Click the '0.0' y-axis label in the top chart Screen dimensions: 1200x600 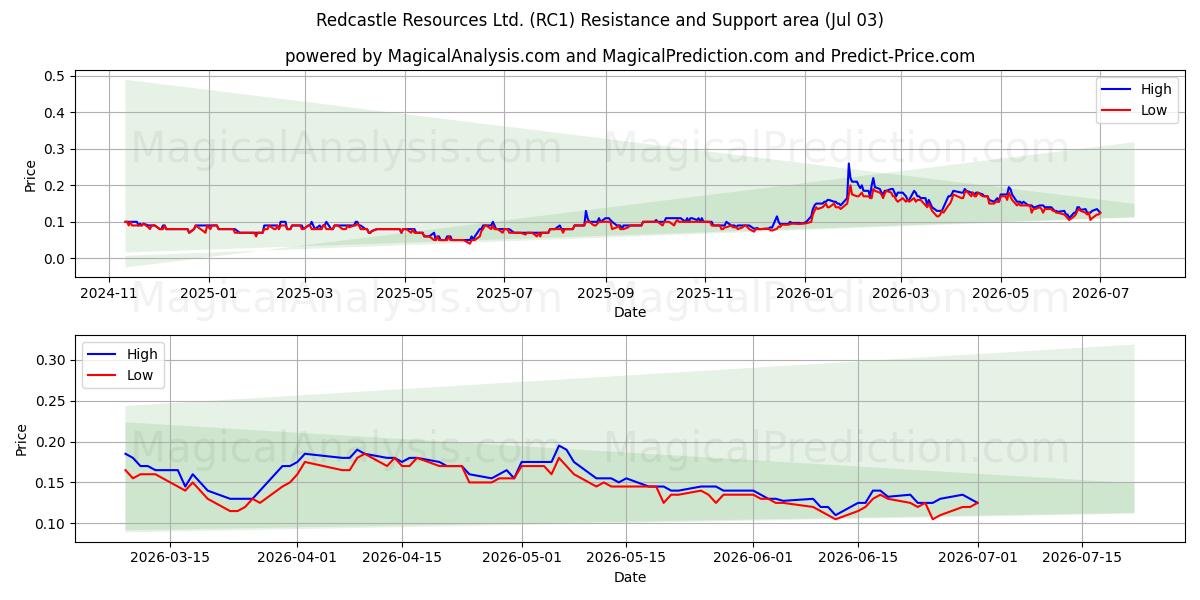pos(55,259)
